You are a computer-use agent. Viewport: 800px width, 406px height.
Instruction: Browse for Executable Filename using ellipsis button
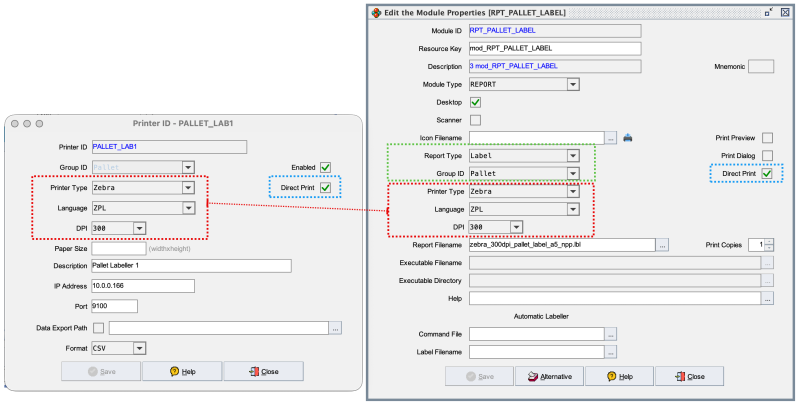pos(767,263)
